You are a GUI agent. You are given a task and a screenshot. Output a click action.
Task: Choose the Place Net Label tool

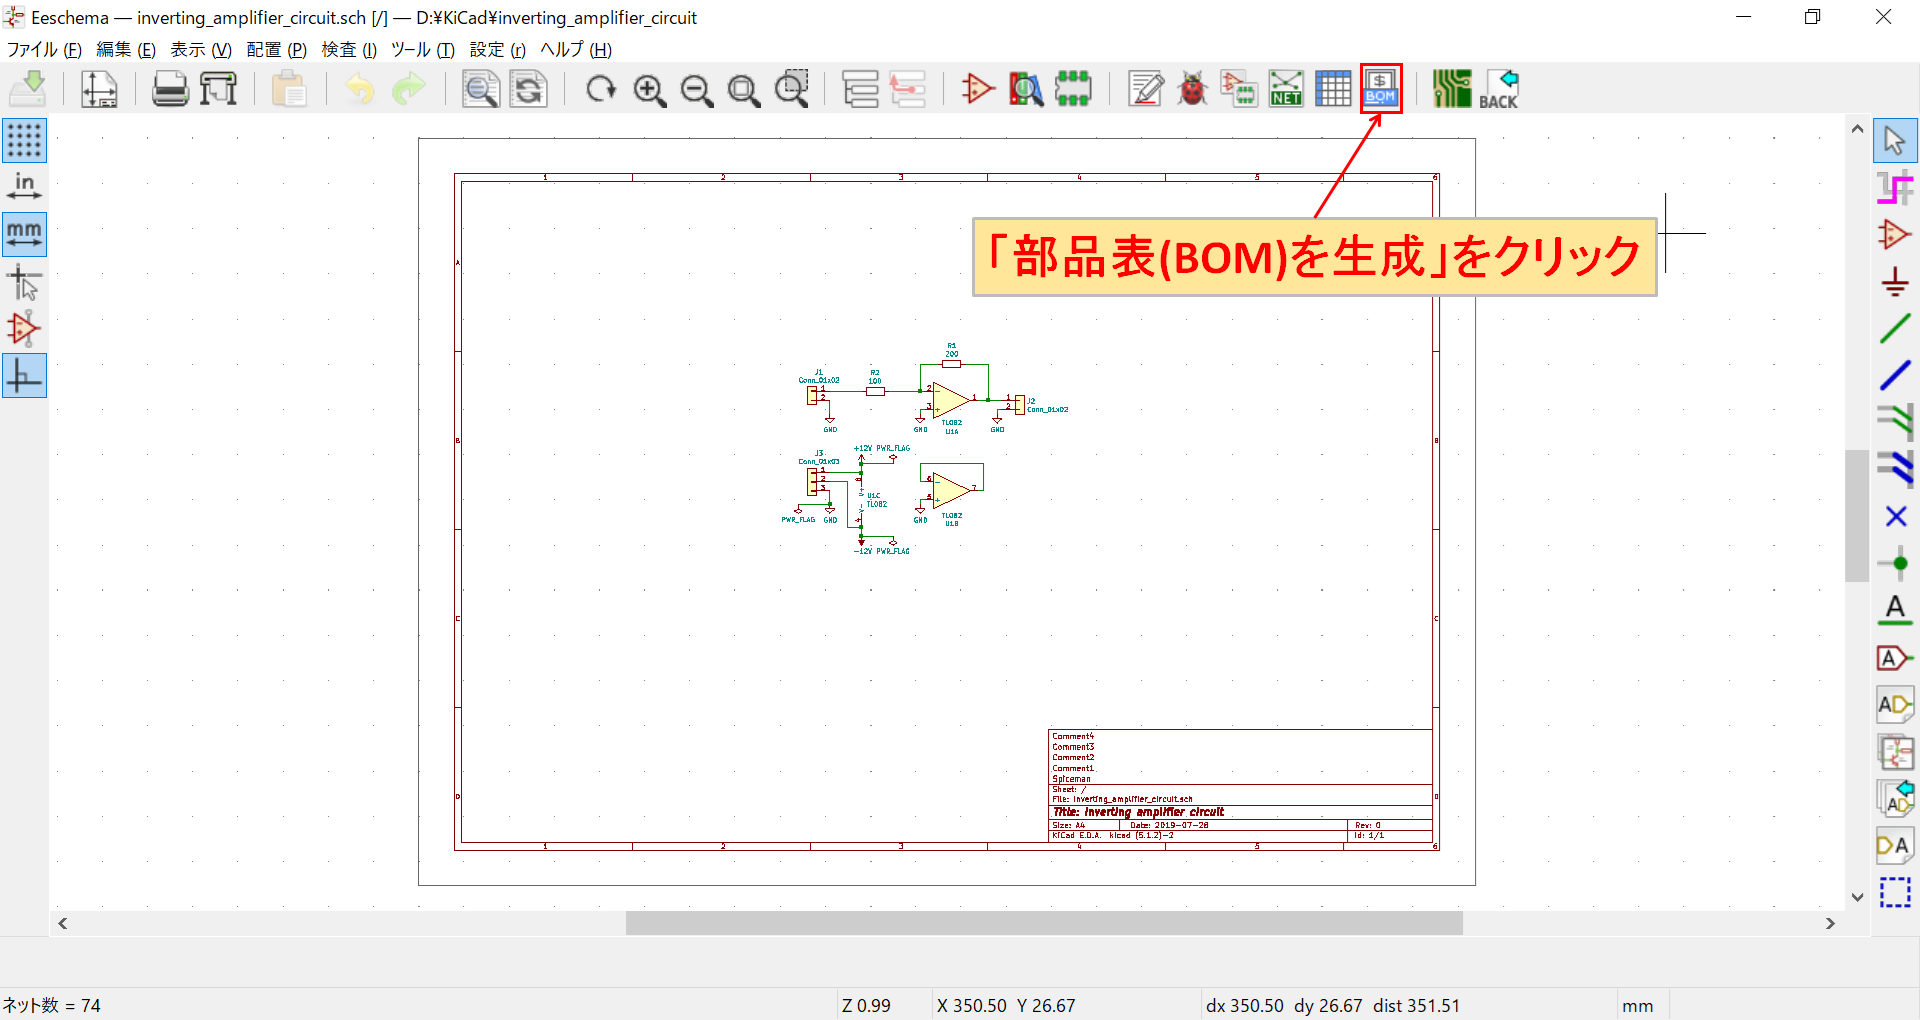tap(1895, 609)
